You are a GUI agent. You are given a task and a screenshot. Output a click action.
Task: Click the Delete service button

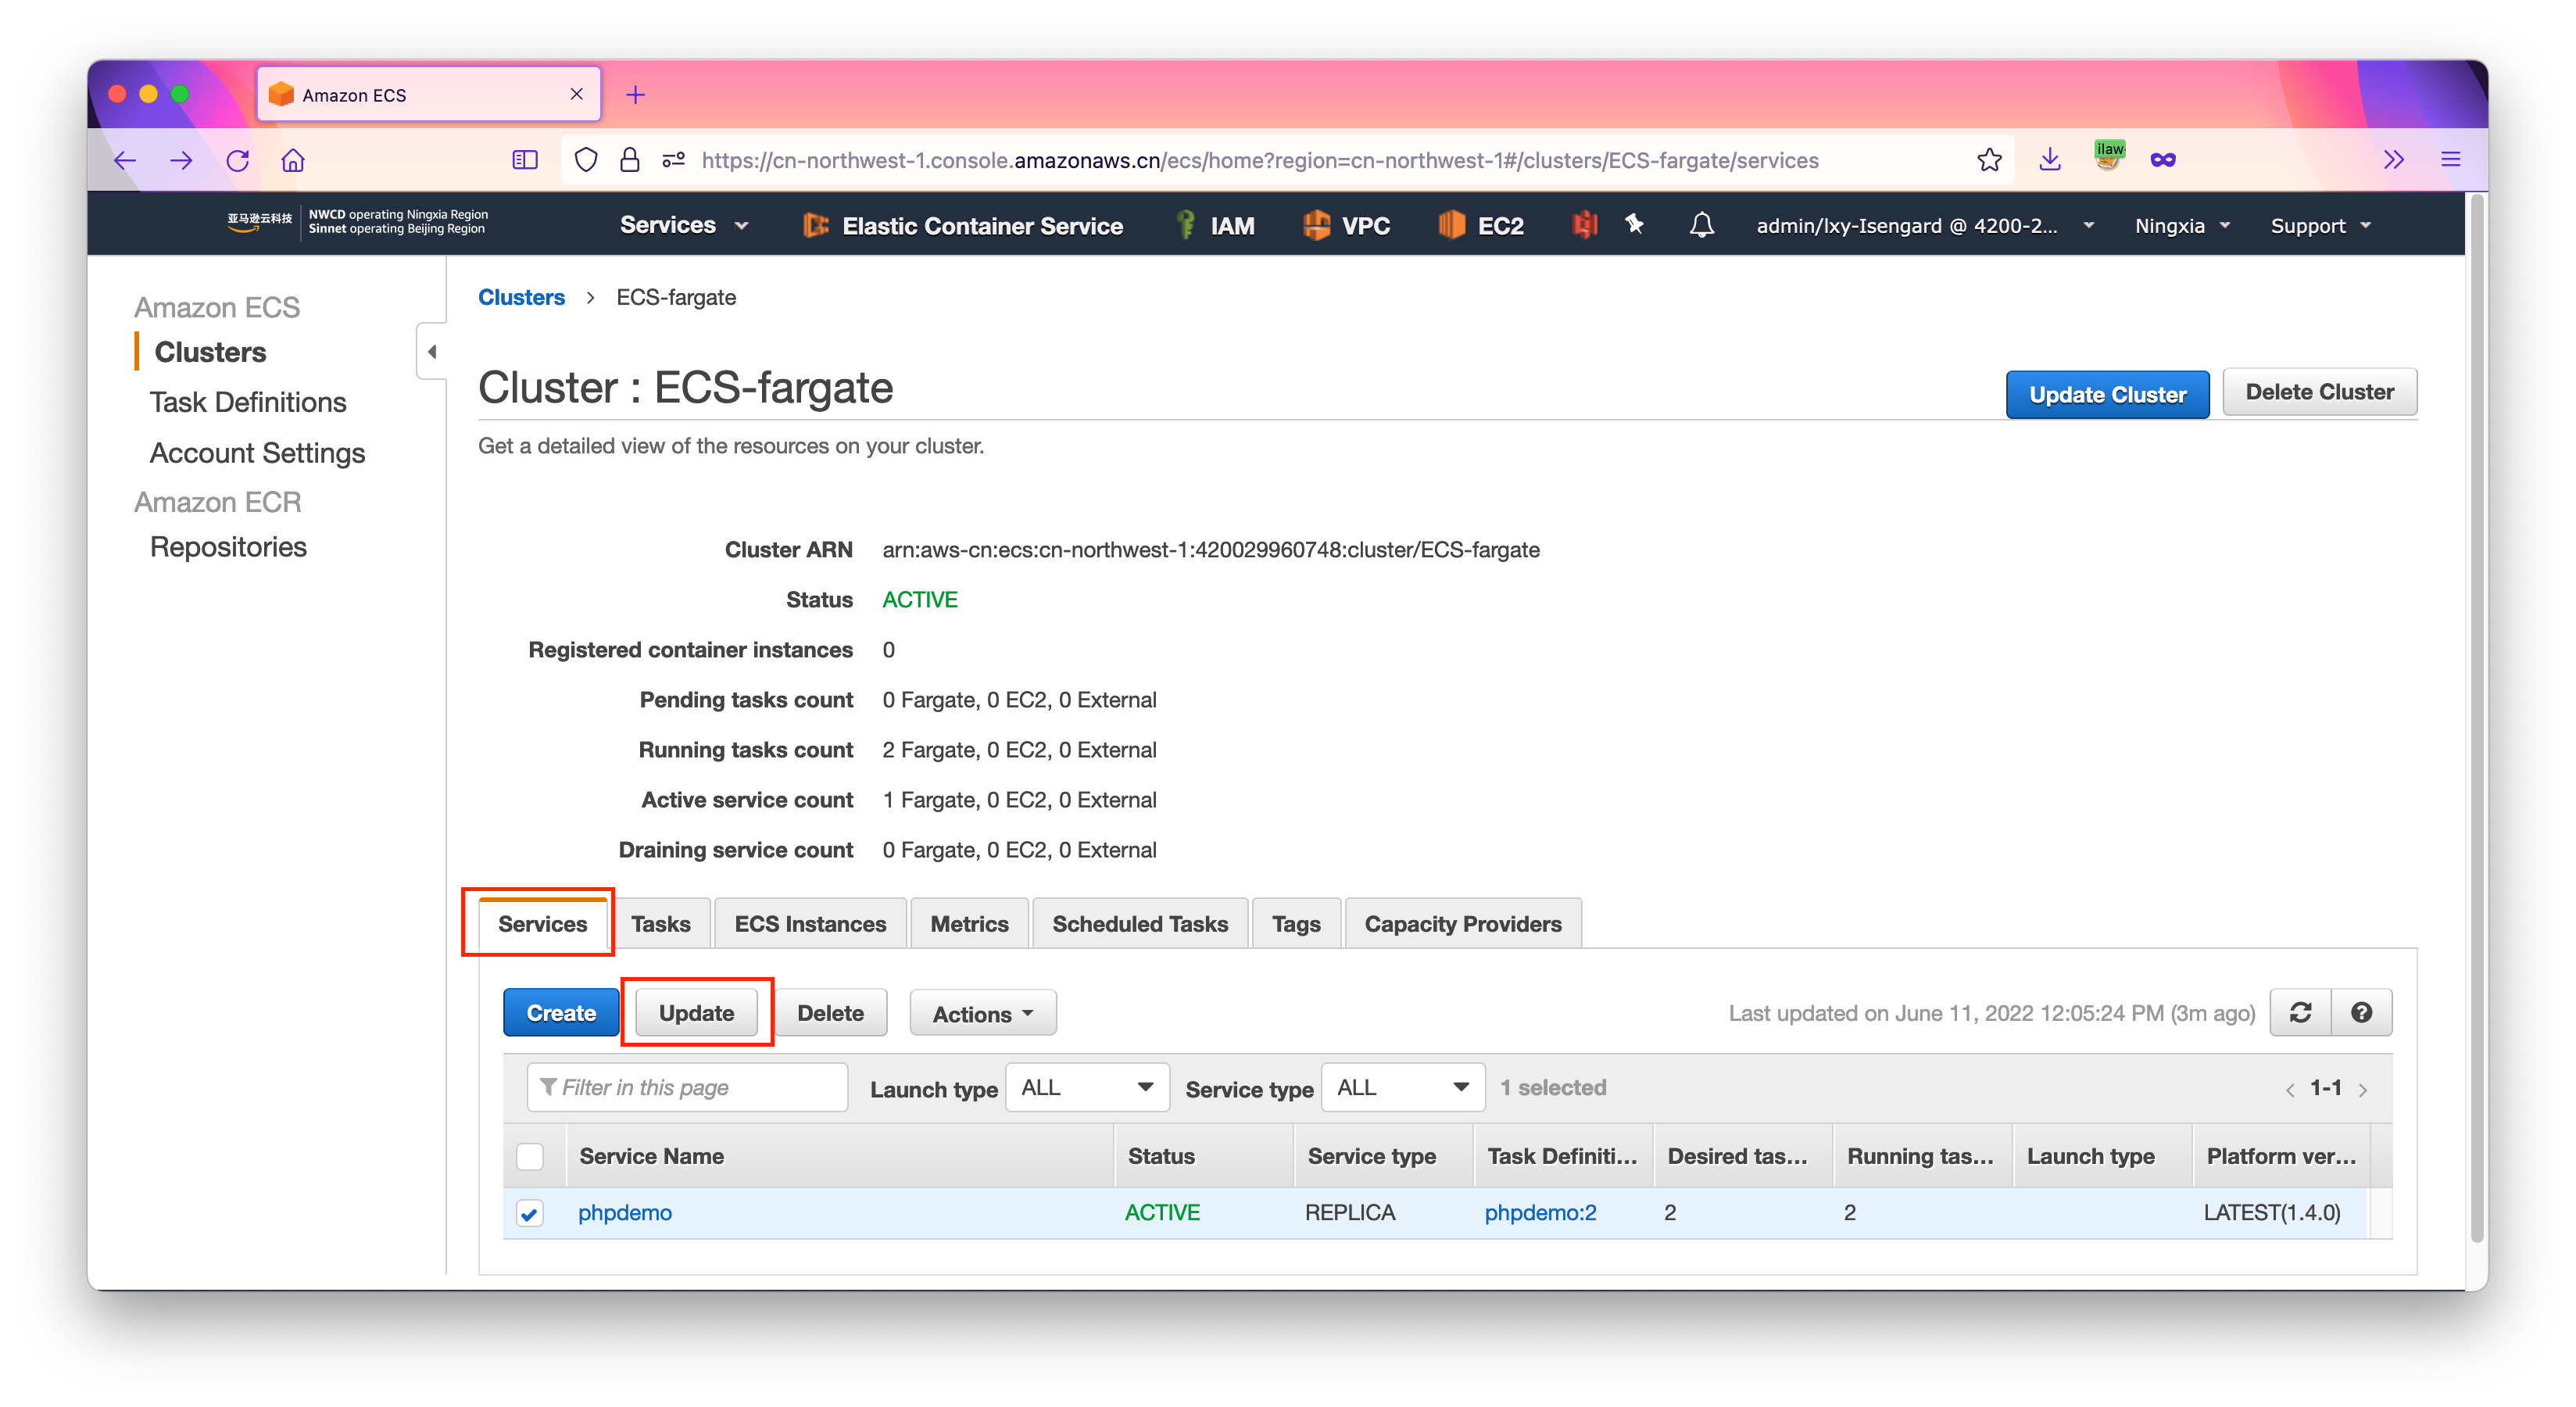tap(830, 1012)
